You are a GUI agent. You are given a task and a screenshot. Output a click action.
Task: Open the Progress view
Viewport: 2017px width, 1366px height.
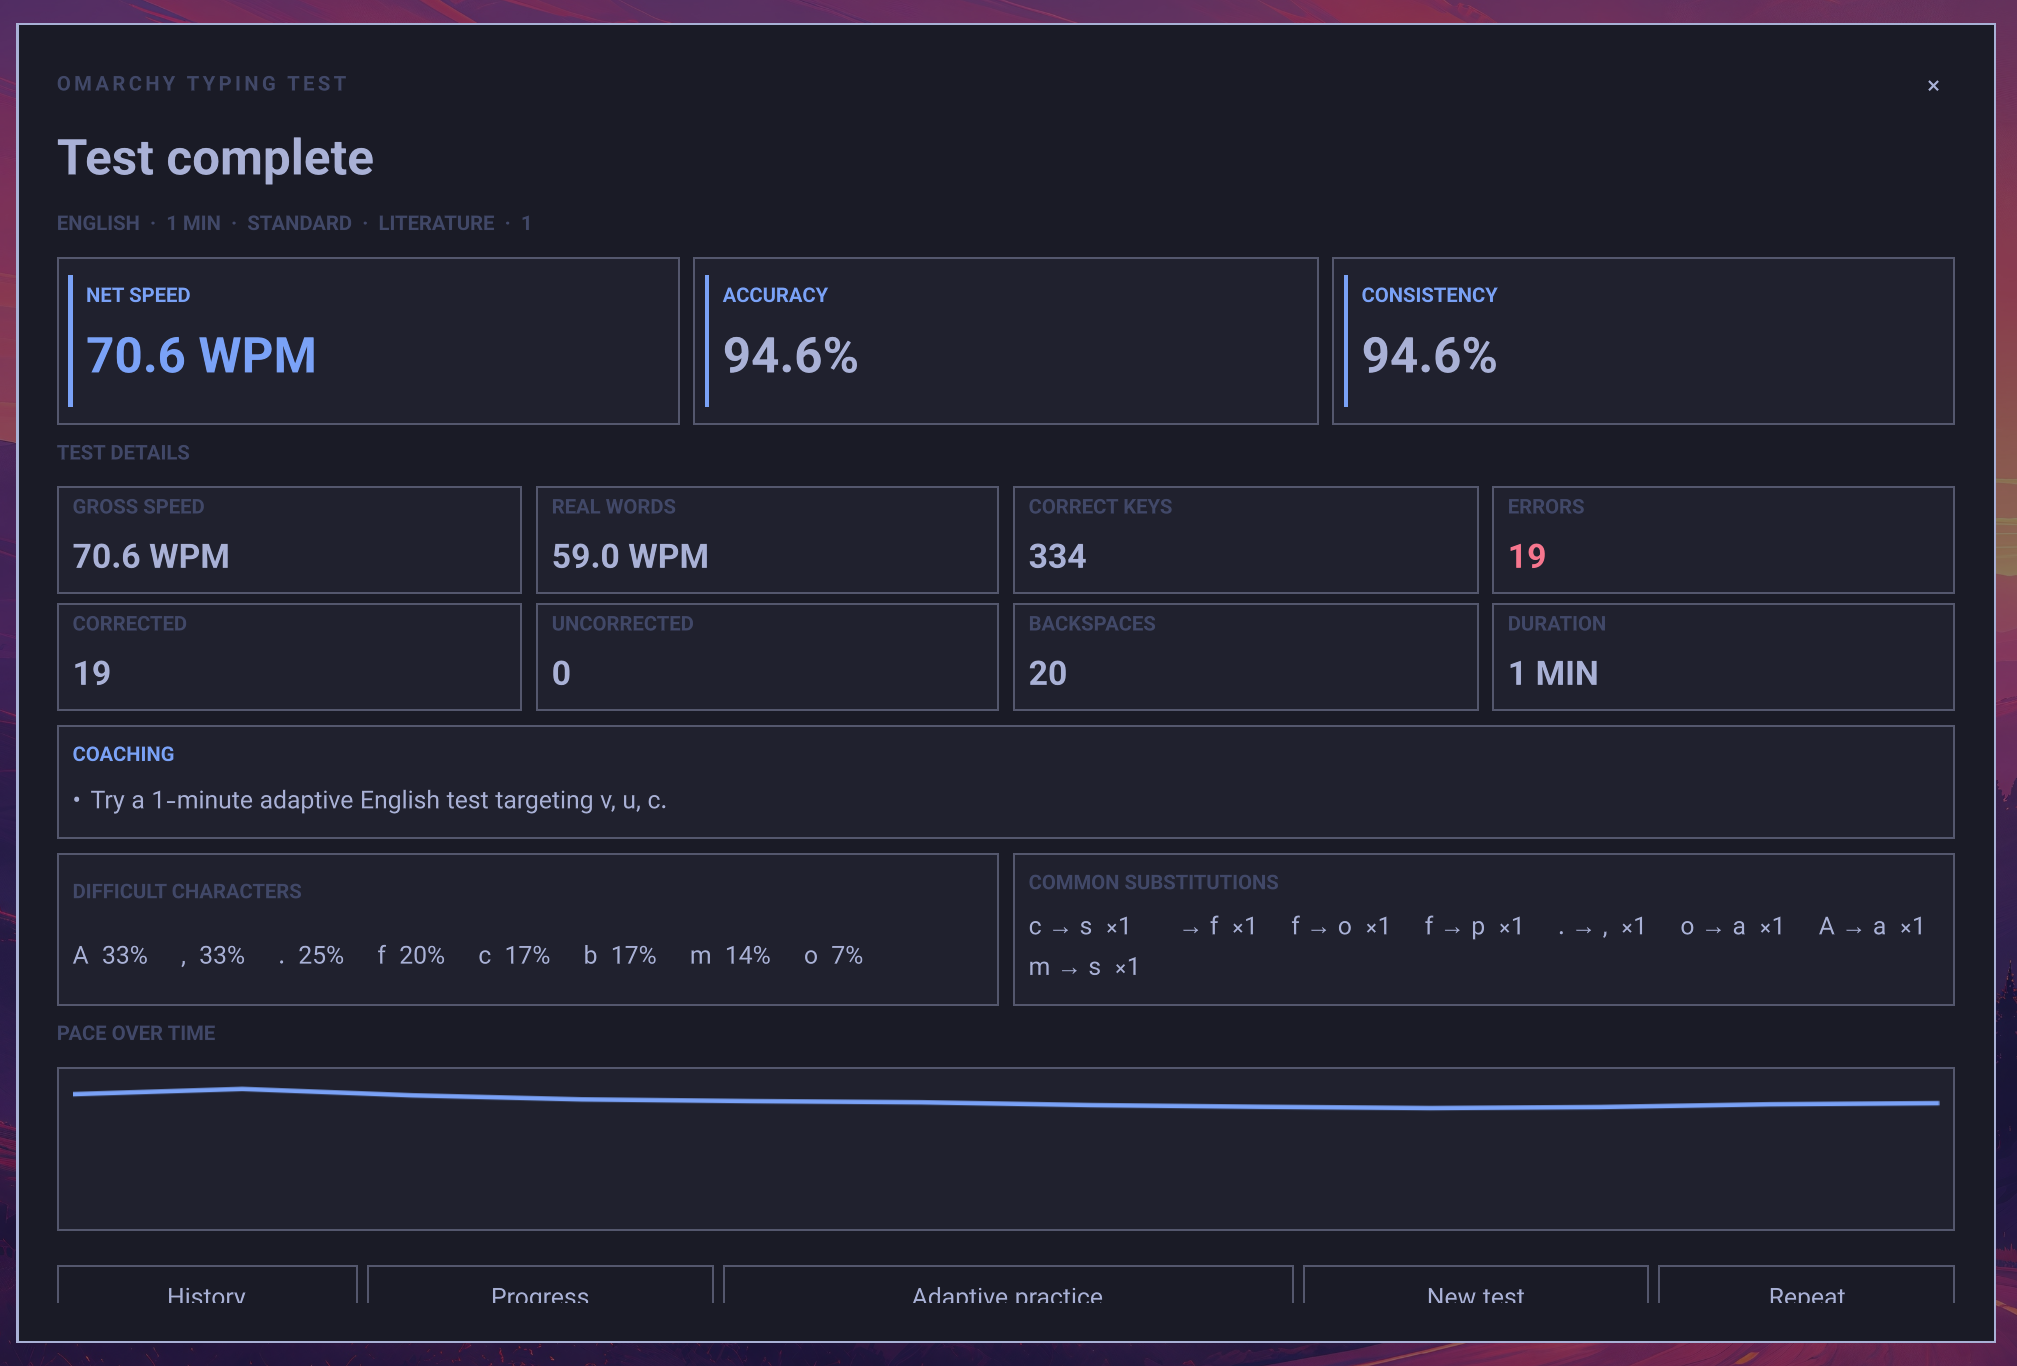coord(540,1284)
